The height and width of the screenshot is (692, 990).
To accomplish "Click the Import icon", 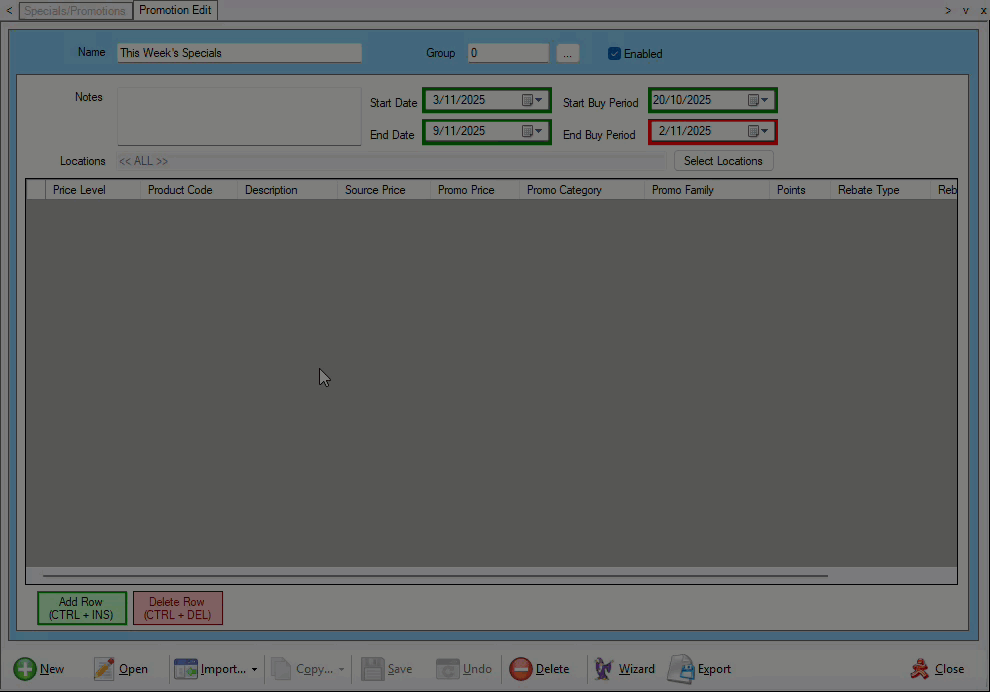I will [186, 669].
